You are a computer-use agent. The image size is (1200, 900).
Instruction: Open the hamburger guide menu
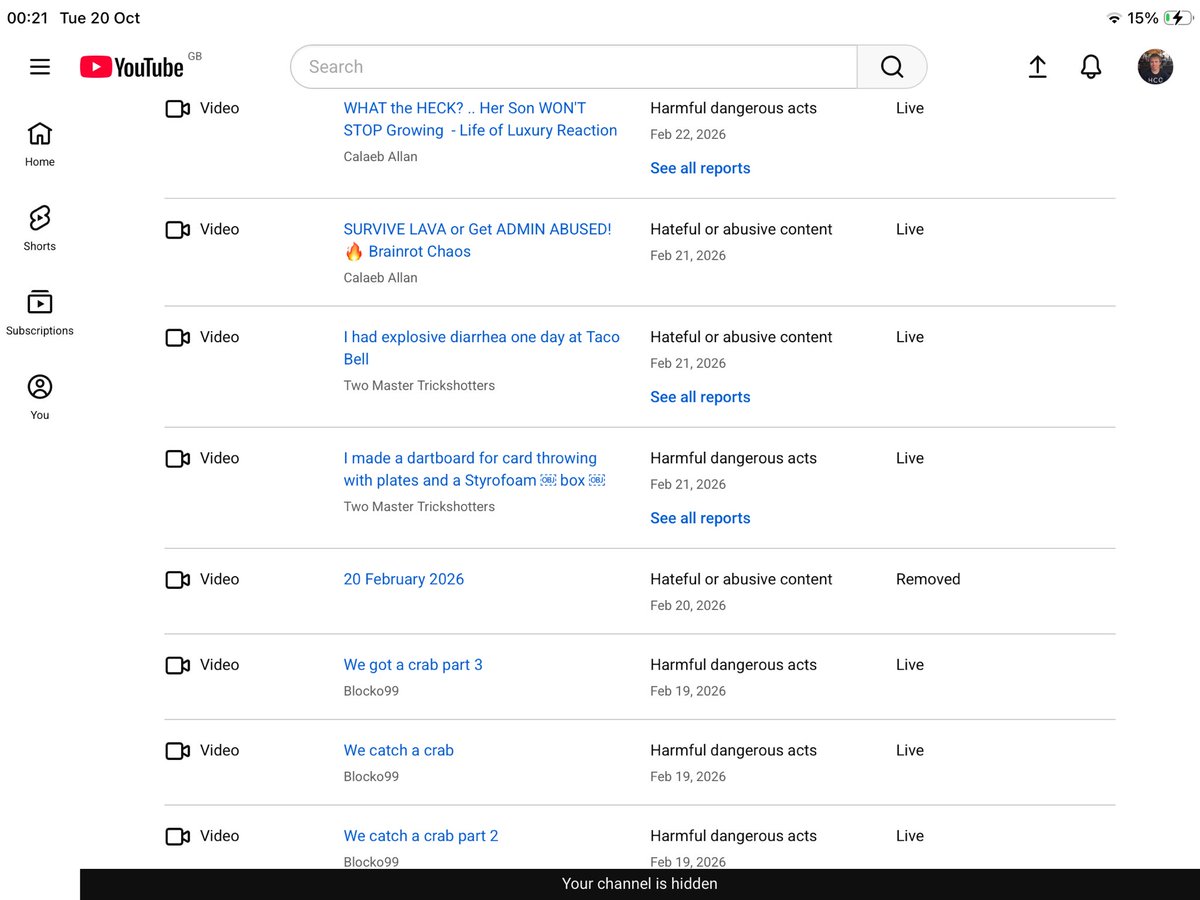click(x=40, y=67)
